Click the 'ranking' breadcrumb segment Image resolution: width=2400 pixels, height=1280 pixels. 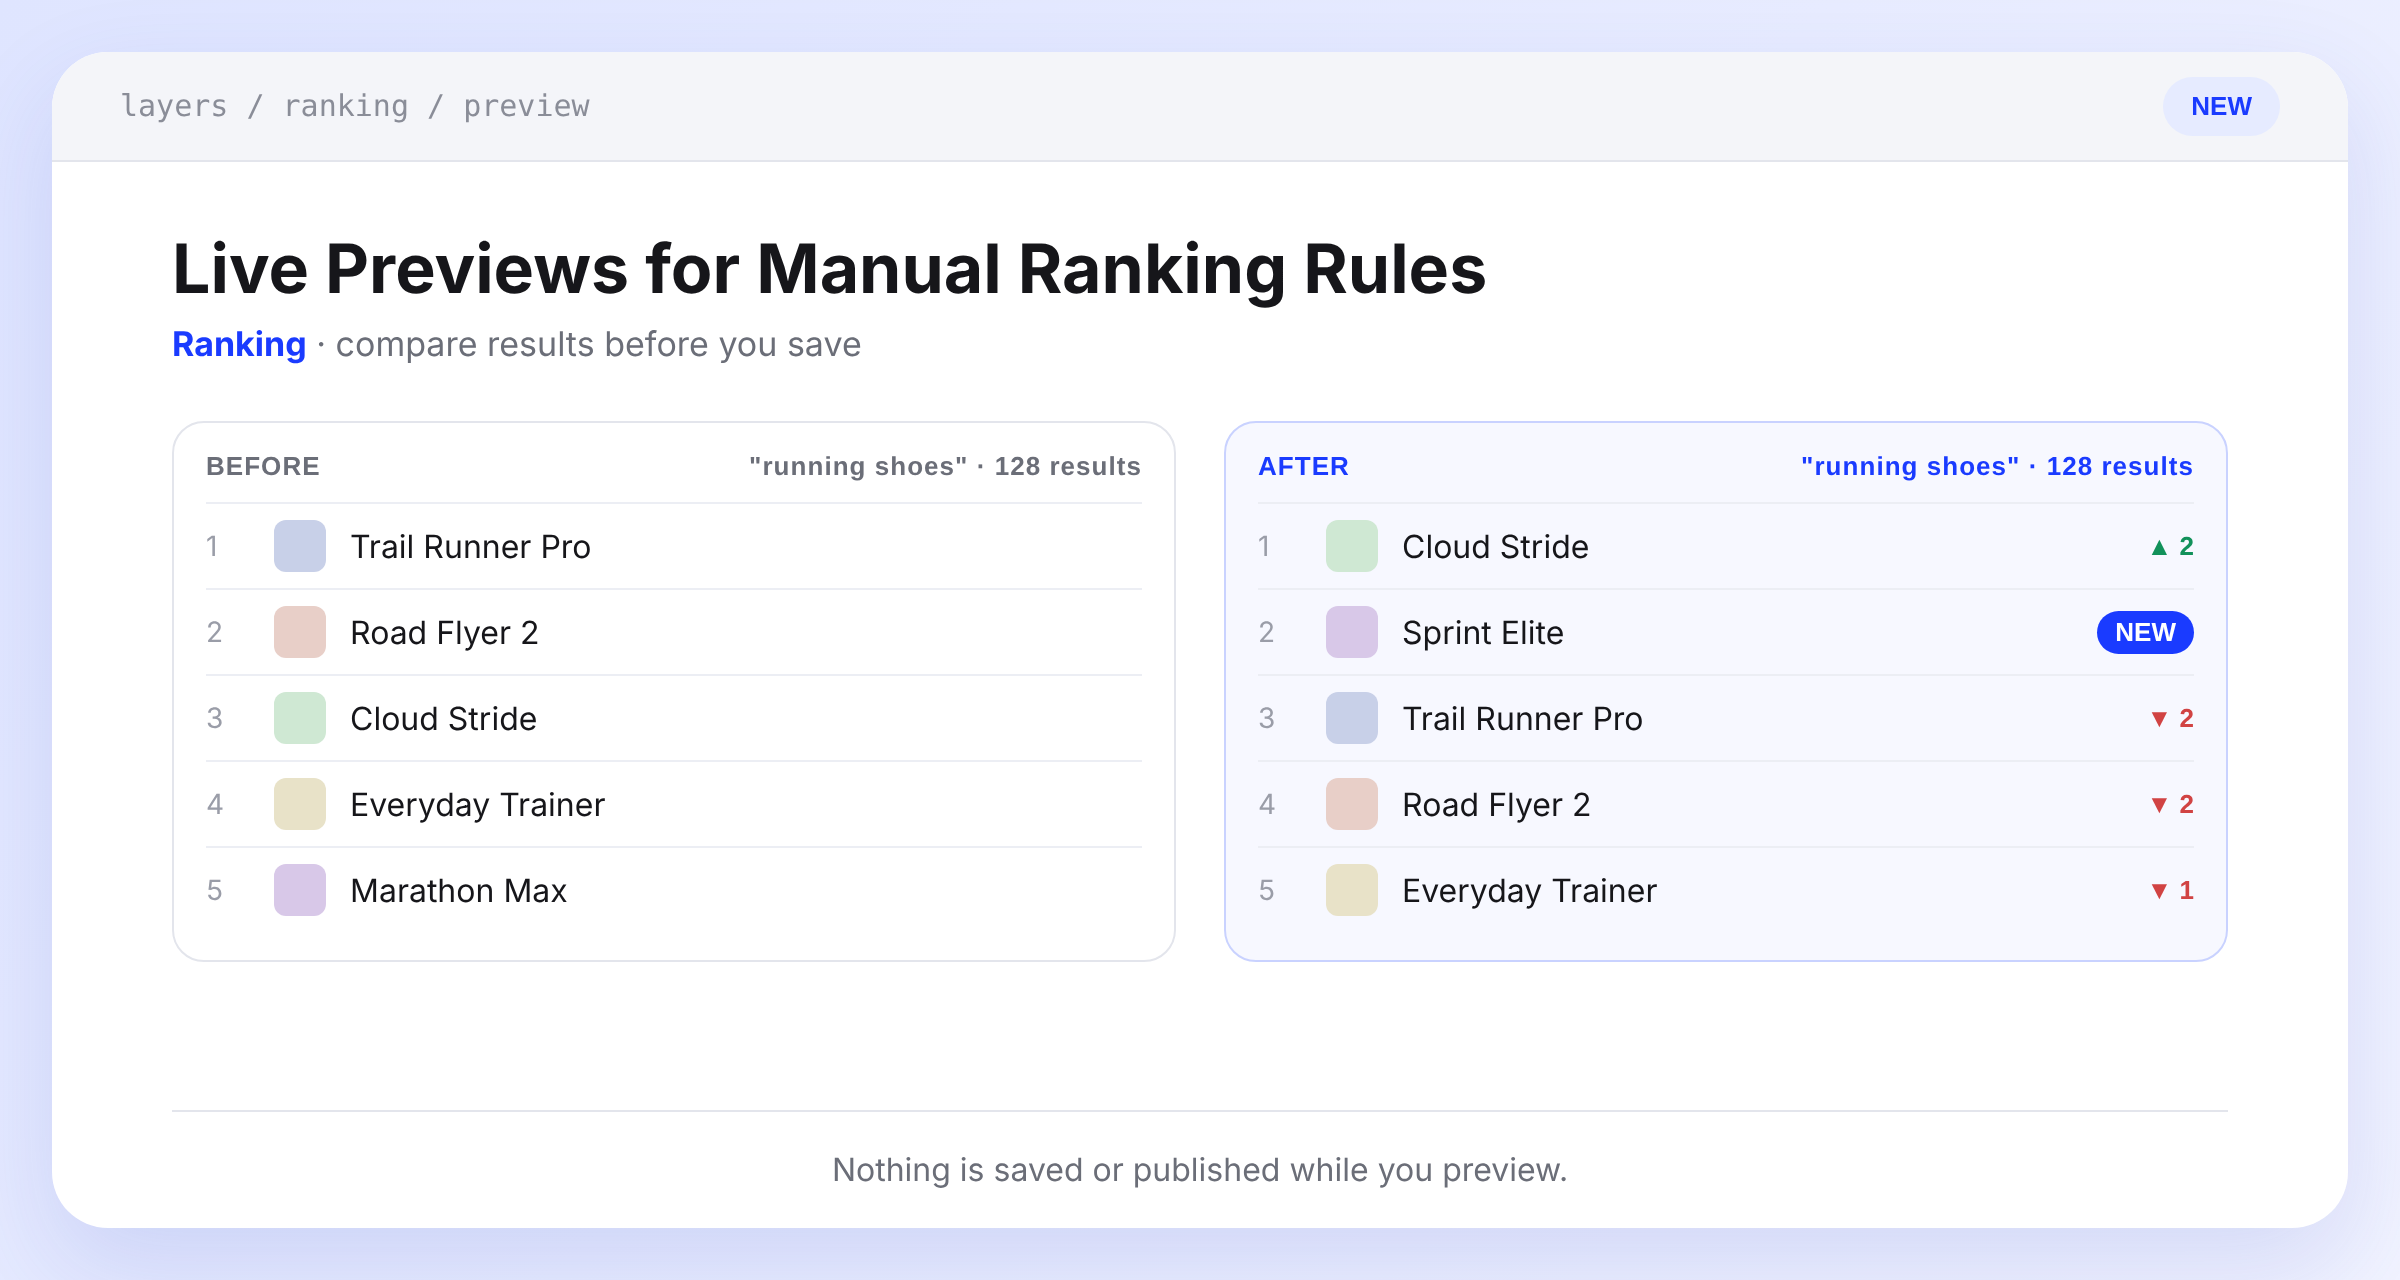[346, 106]
